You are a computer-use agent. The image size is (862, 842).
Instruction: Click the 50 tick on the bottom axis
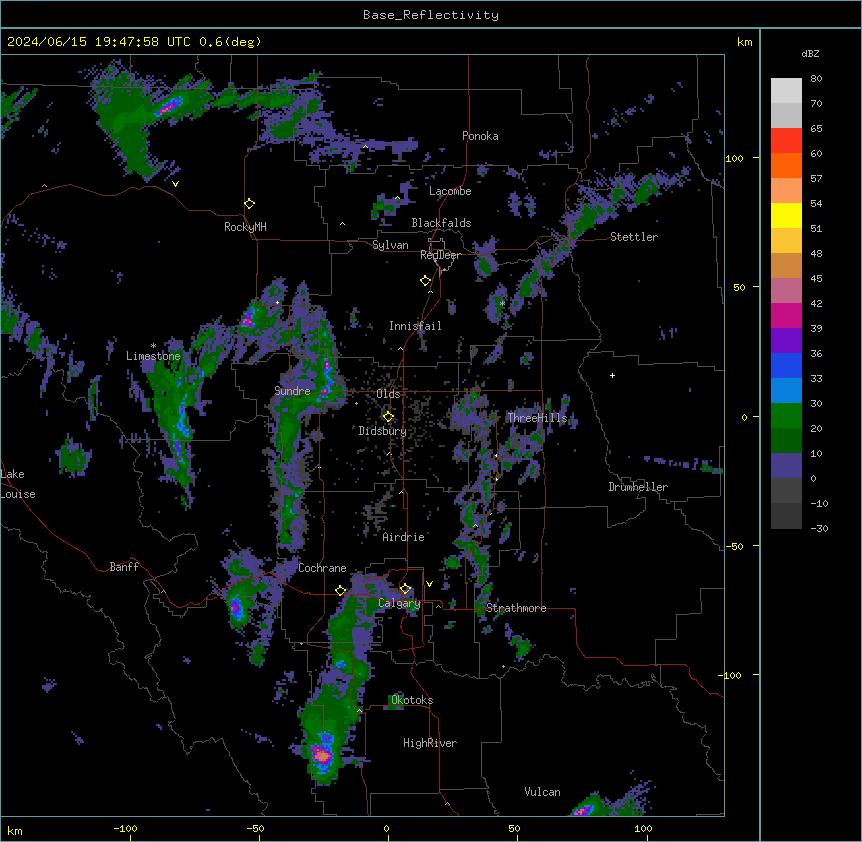pyautogui.click(x=514, y=828)
